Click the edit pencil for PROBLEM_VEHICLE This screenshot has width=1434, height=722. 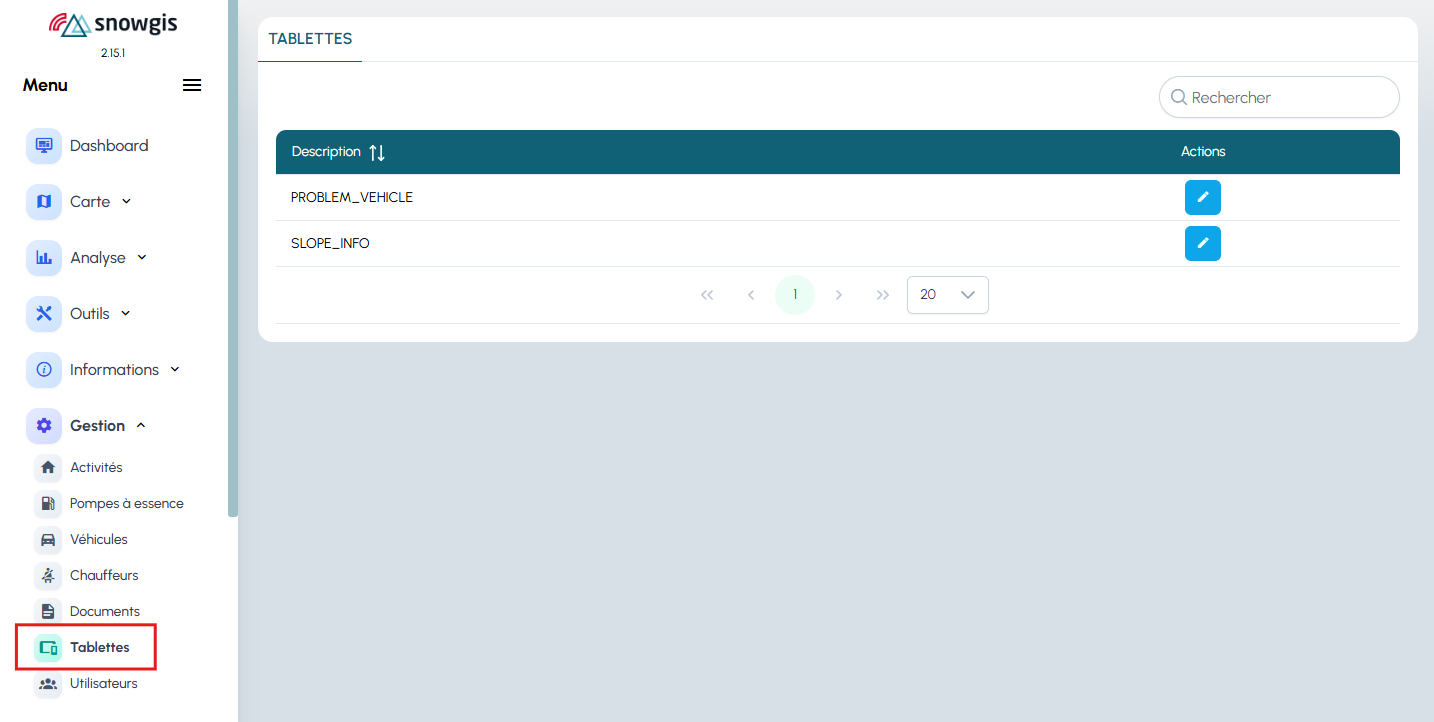[x=1202, y=198]
